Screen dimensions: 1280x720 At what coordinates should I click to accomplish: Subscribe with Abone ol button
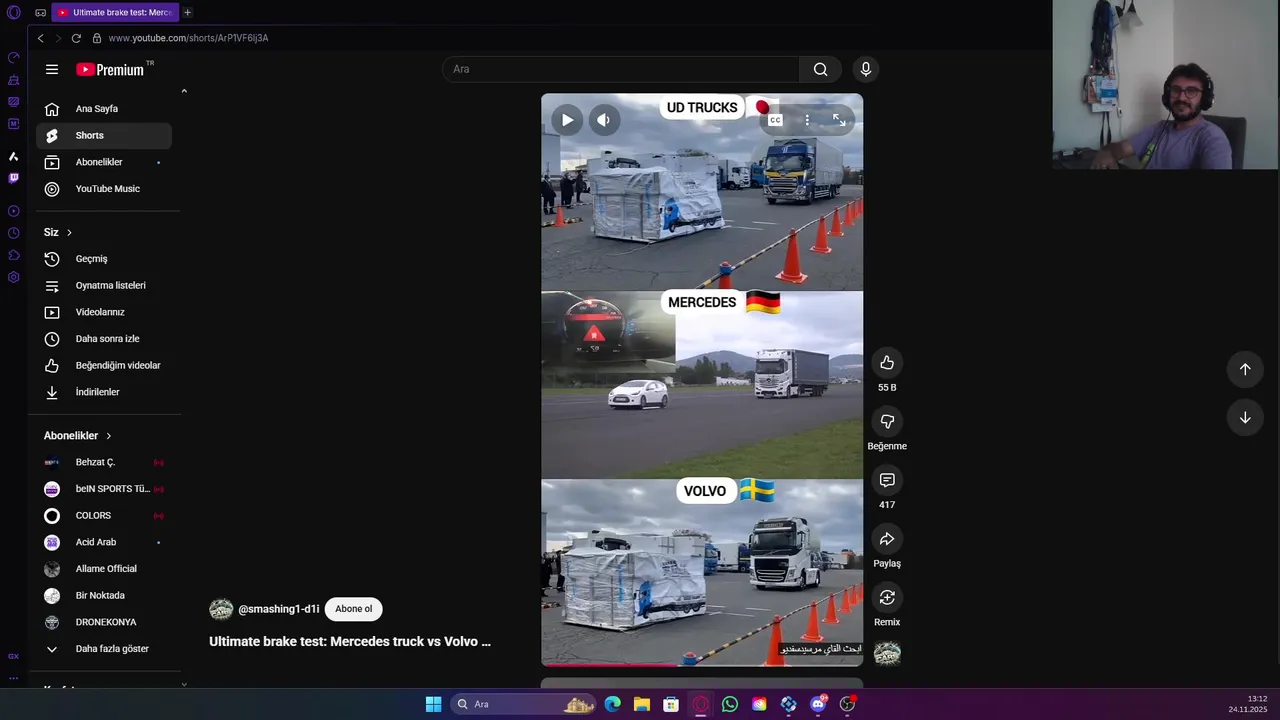(x=354, y=609)
